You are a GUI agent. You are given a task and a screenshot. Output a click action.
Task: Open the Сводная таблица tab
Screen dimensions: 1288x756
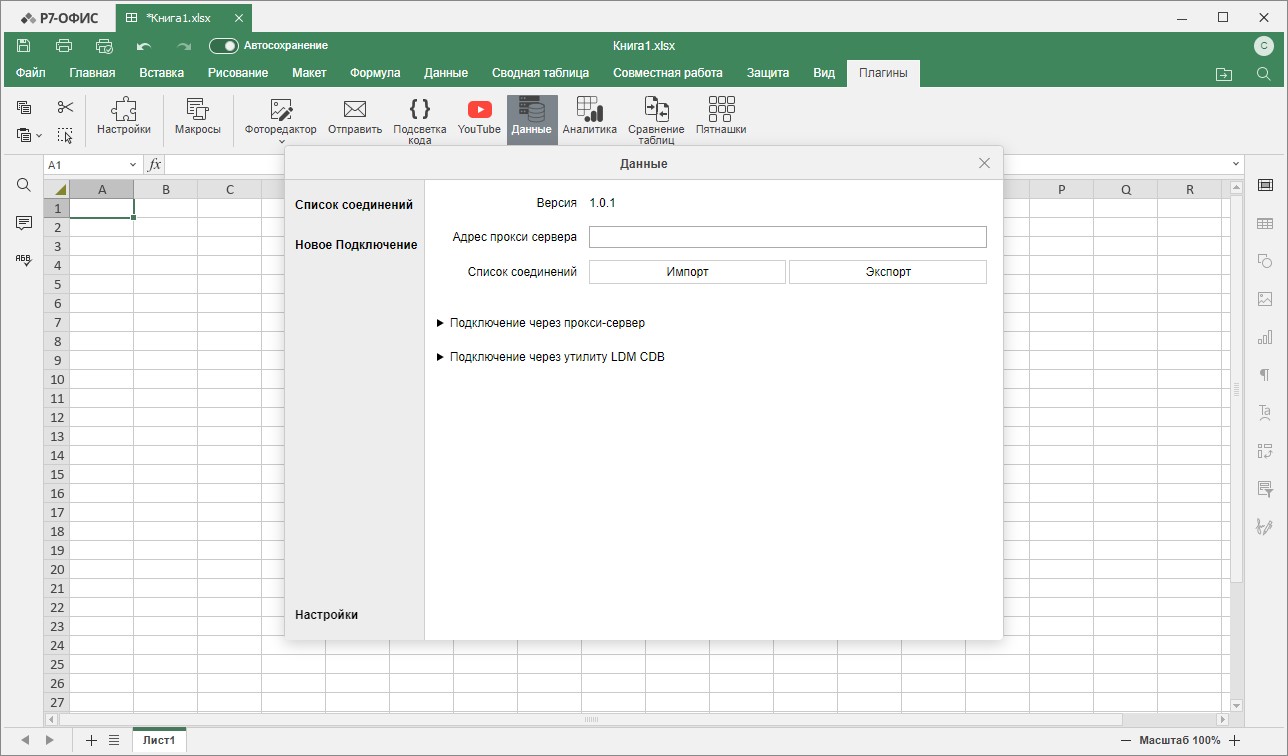tap(540, 73)
